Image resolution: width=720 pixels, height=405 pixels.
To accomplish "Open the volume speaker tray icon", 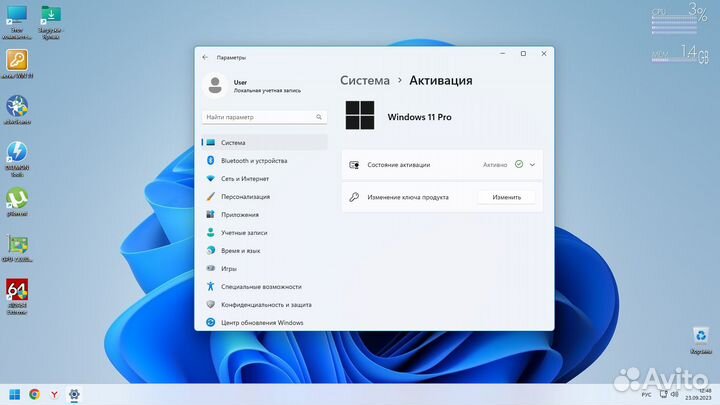I will point(674,394).
